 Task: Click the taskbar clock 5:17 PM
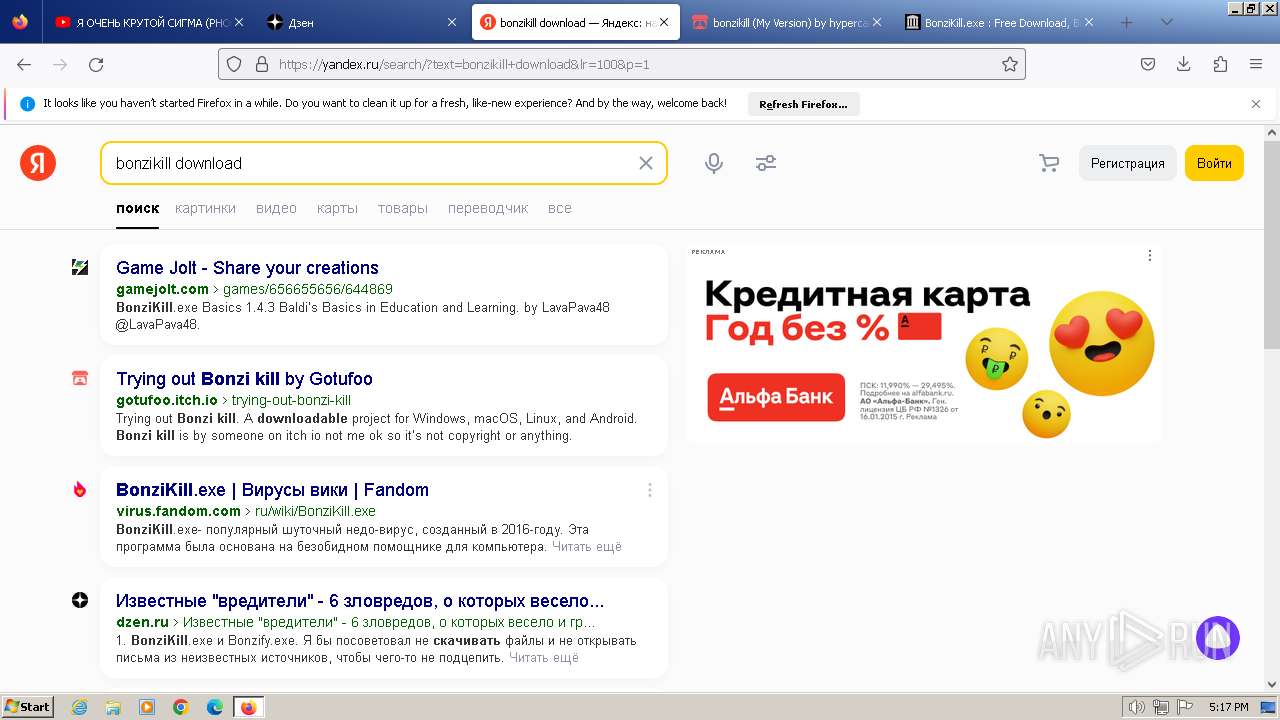1228,707
